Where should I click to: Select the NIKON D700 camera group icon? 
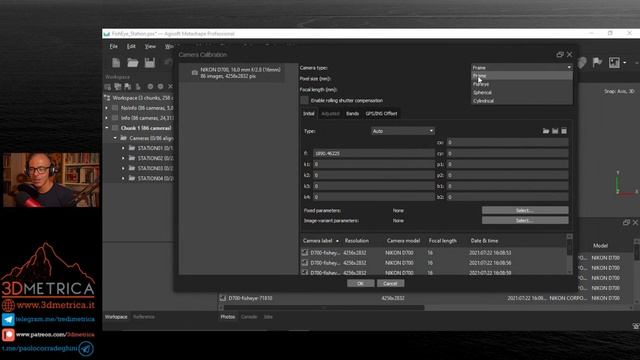[195, 73]
